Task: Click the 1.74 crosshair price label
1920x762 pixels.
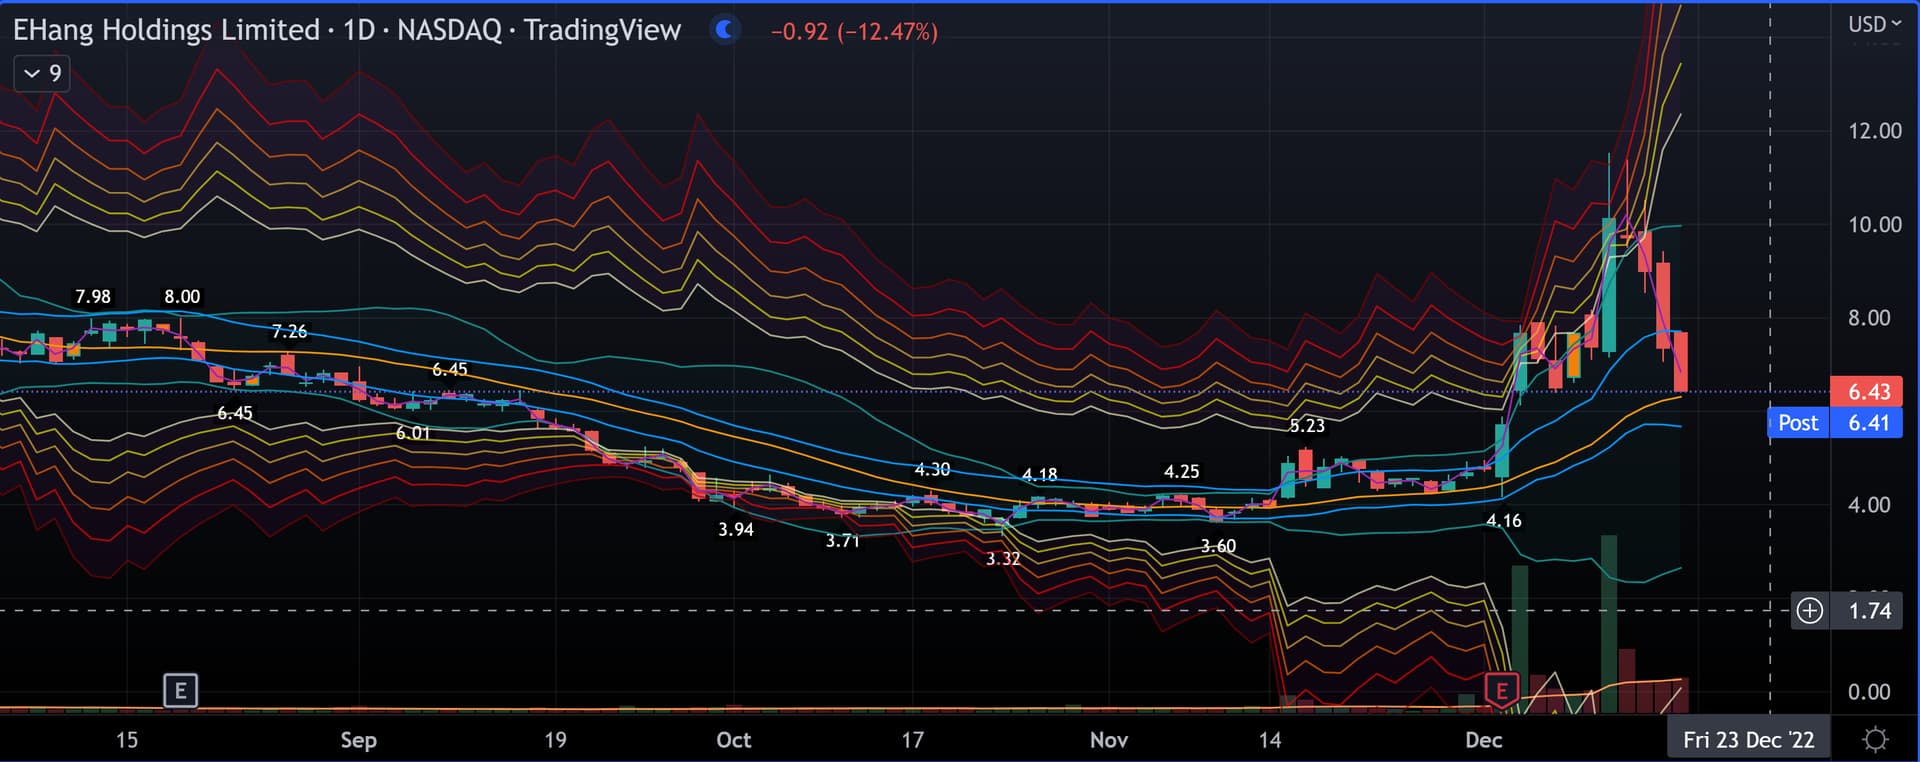Action: click(x=1869, y=611)
